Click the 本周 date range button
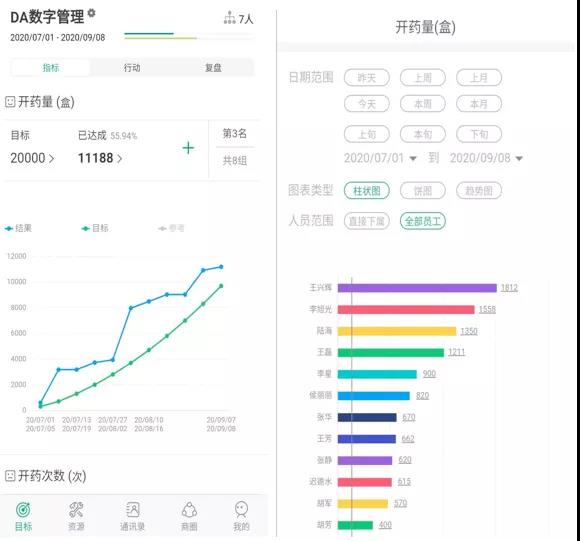Viewport: 580px width, 541px height. point(423,104)
